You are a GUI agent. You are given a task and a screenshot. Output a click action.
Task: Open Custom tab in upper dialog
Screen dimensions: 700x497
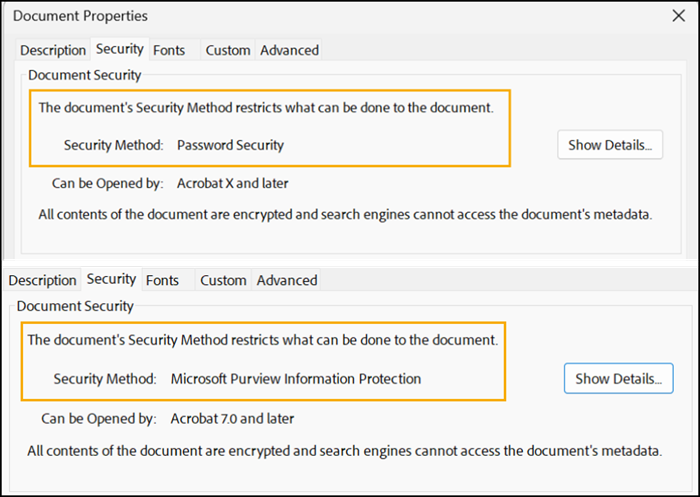coord(228,50)
